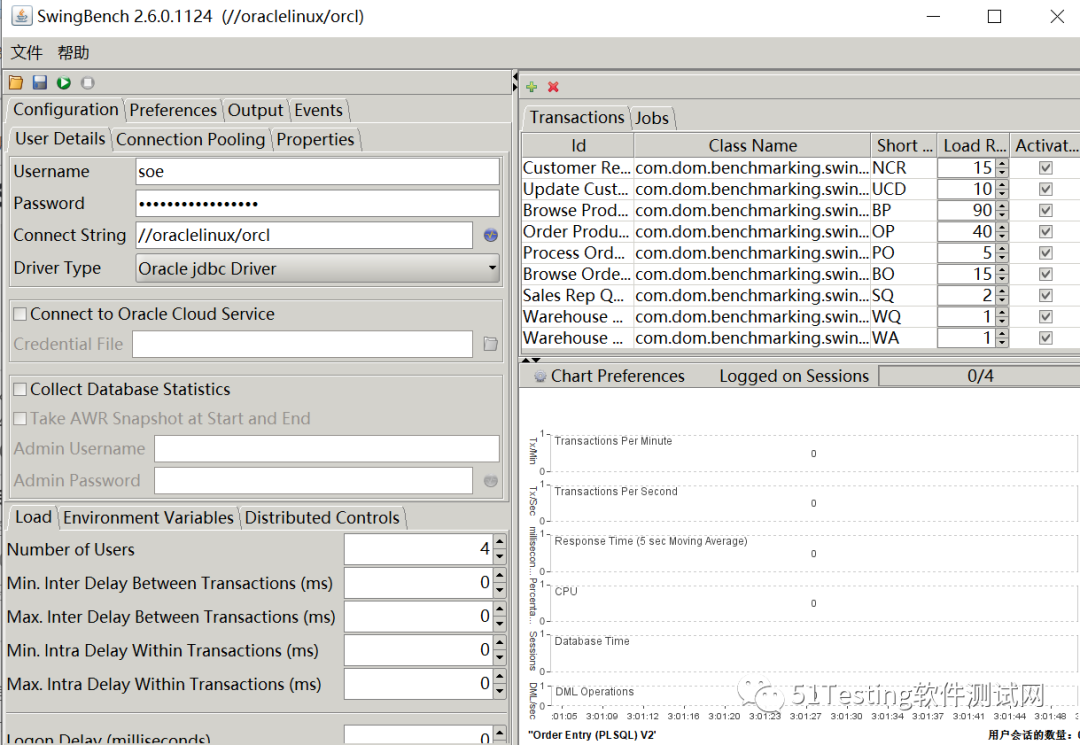
Task: Change Min. Inter Delay spinner value
Action: coord(500,583)
